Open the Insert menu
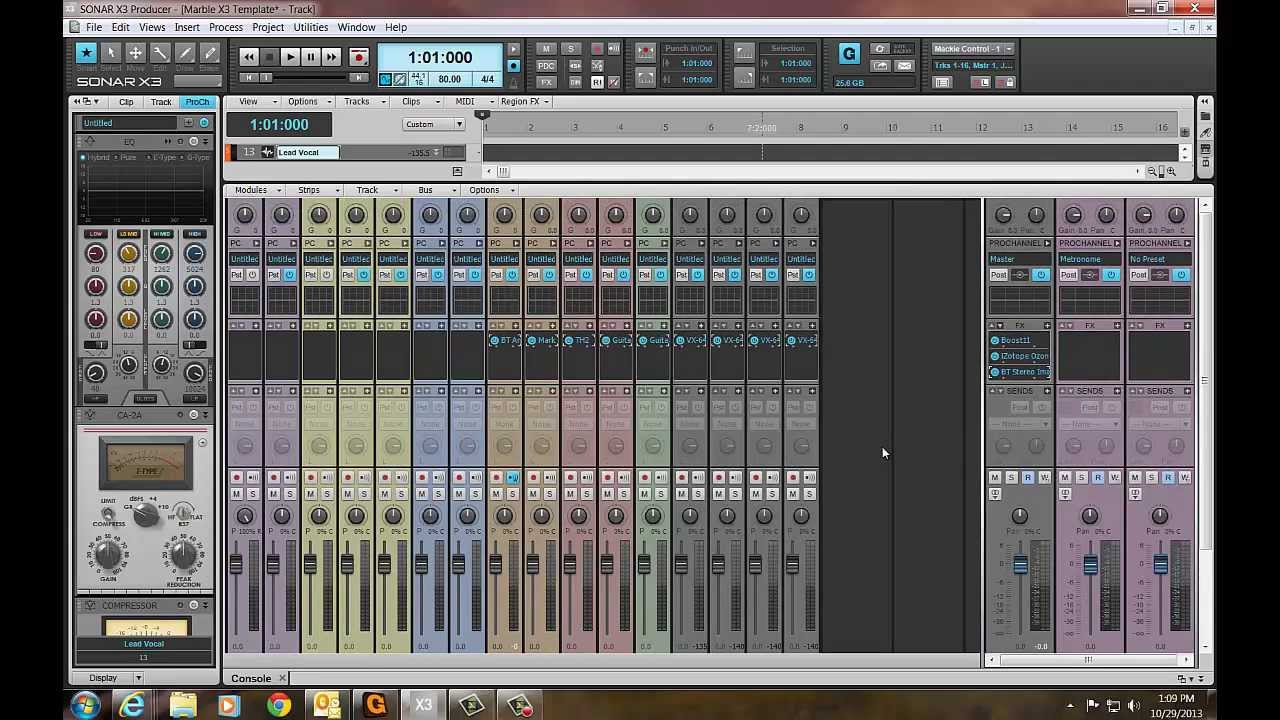Screen dimensions: 1280x720 (187, 27)
